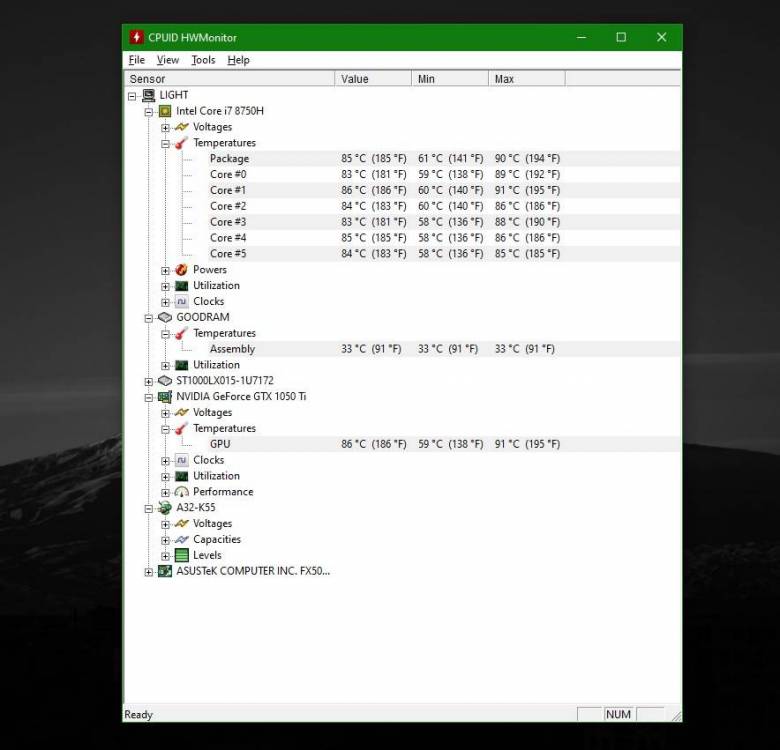Viewport: 780px width, 750px height.
Task: Select the Package temperature row
Action: tap(444, 158)
